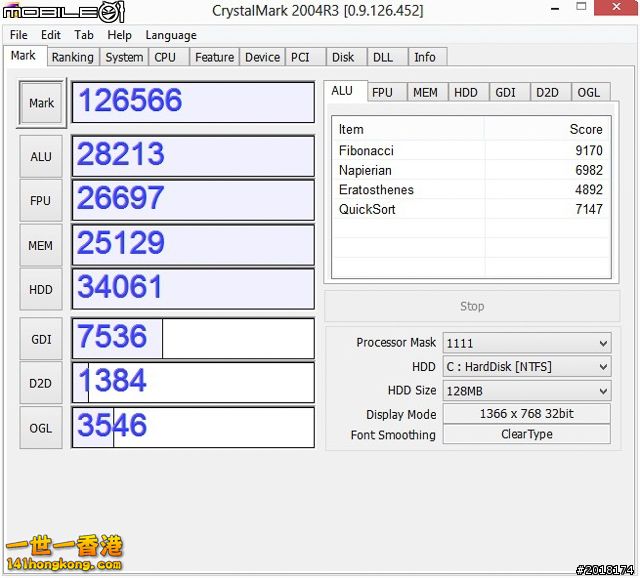
Task: Click the QuickSort score 7147
Action: pyautogui.click(x=589, y=209)
